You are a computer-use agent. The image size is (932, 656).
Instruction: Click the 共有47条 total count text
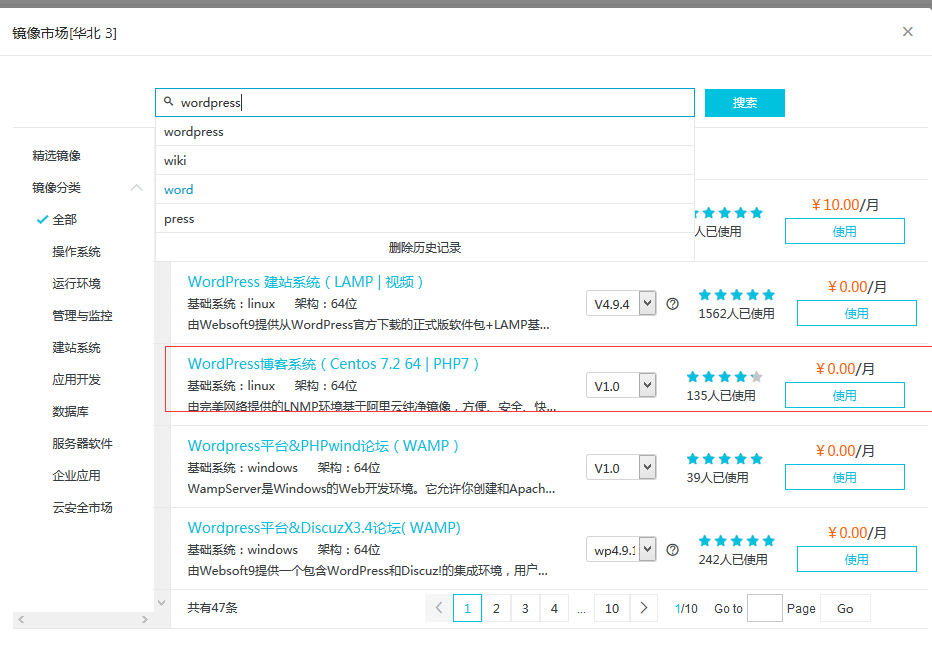tap(212, 608)
